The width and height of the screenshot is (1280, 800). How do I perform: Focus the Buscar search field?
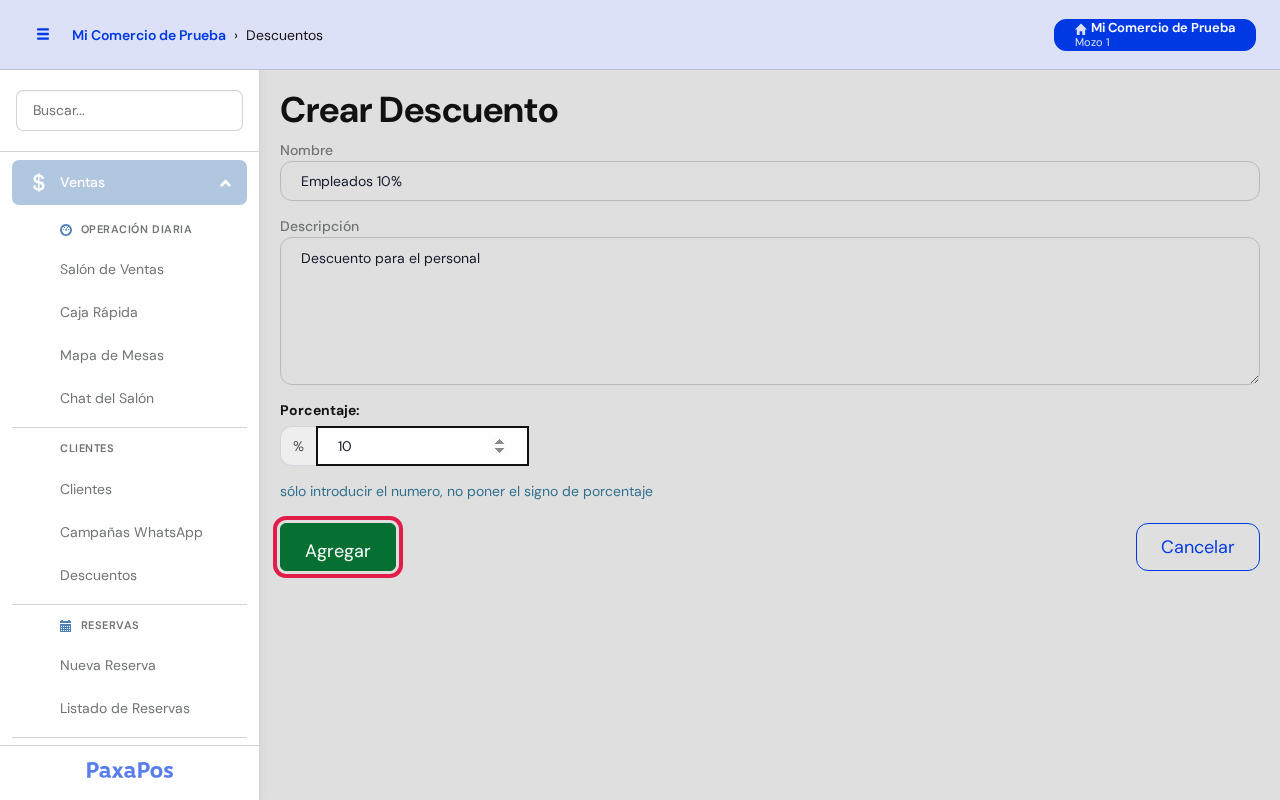click(129, 110)
